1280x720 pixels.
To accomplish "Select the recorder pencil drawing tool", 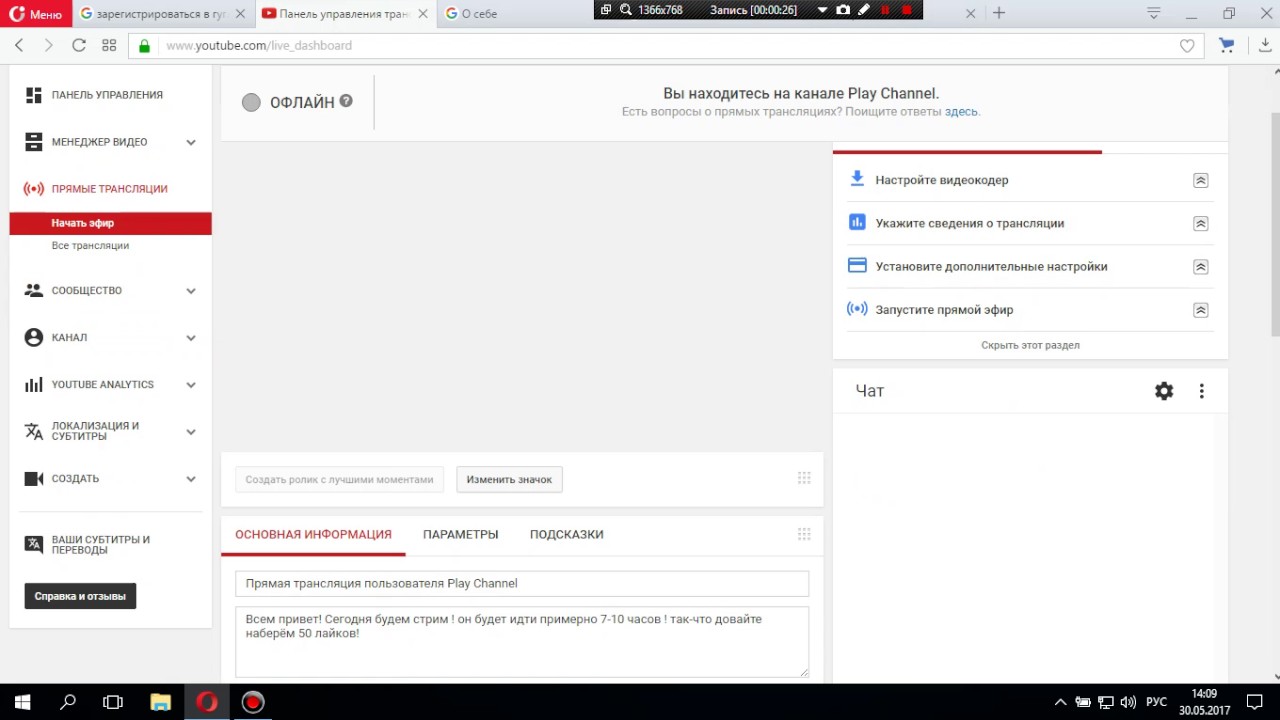I will click(864, 10).
